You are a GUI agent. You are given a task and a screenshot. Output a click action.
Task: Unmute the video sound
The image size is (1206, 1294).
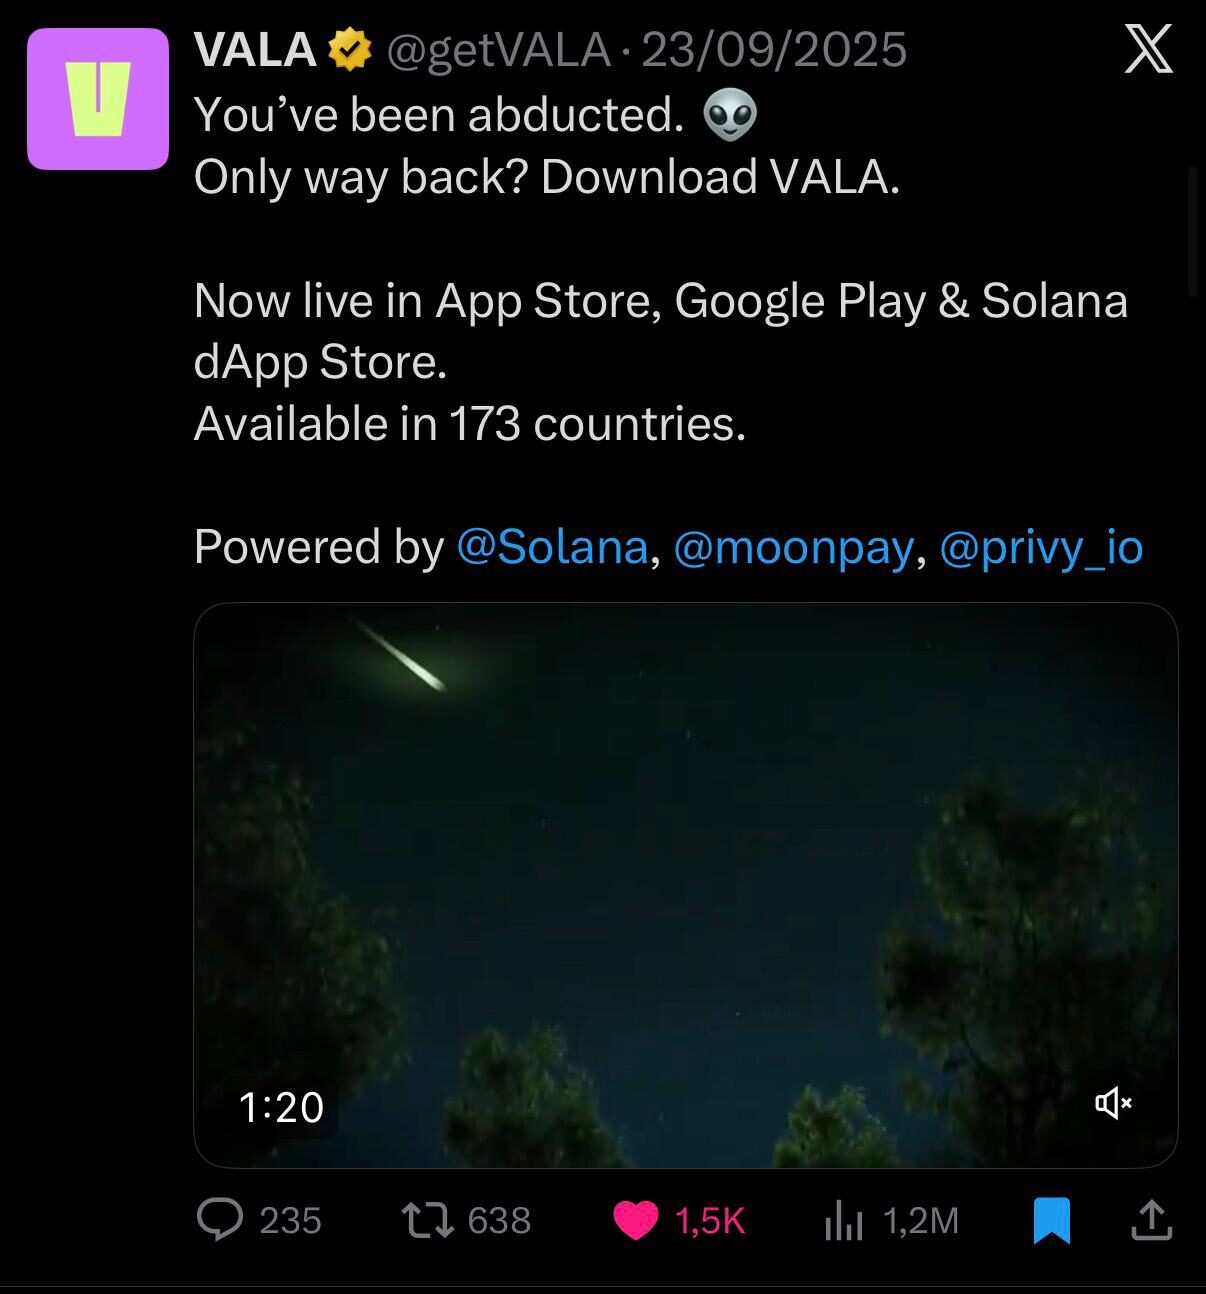tap(1113, 1103)
